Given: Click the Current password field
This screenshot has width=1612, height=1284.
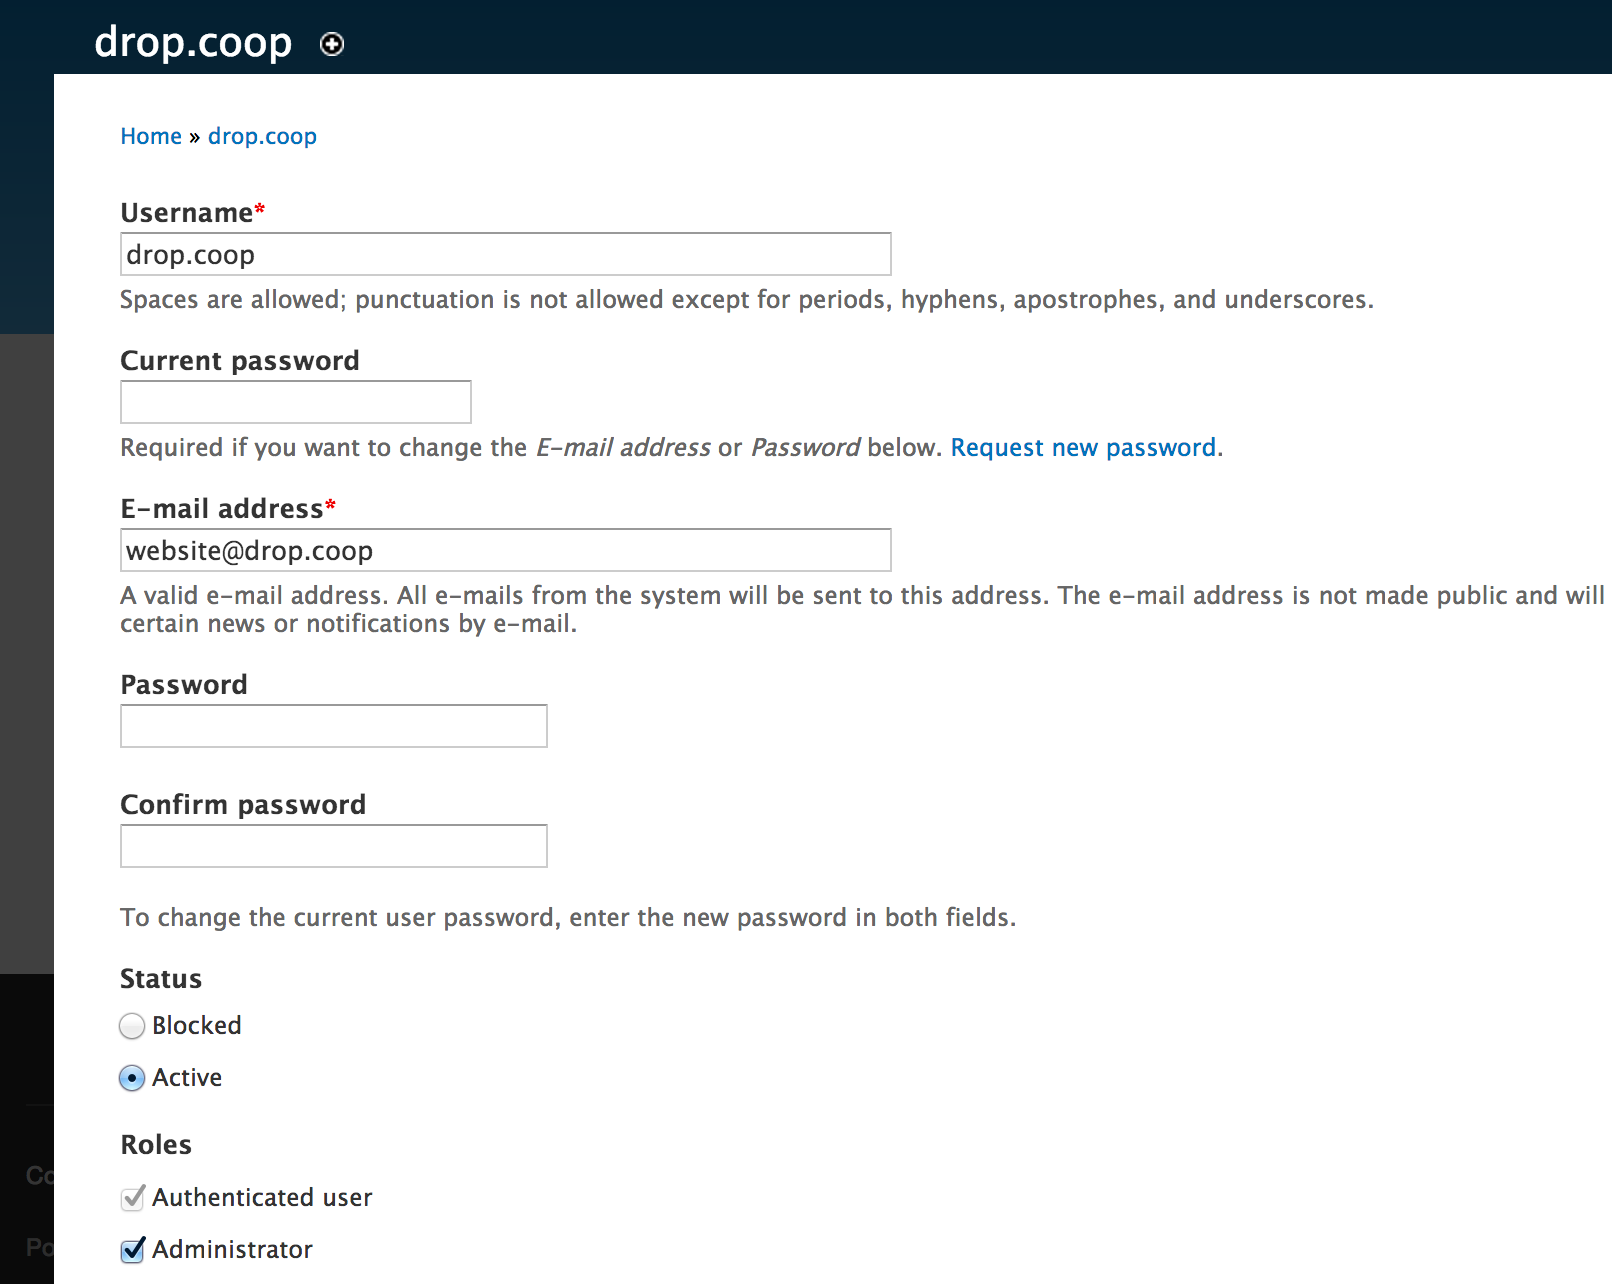Looking at the screenshot, I should point(295,401).
